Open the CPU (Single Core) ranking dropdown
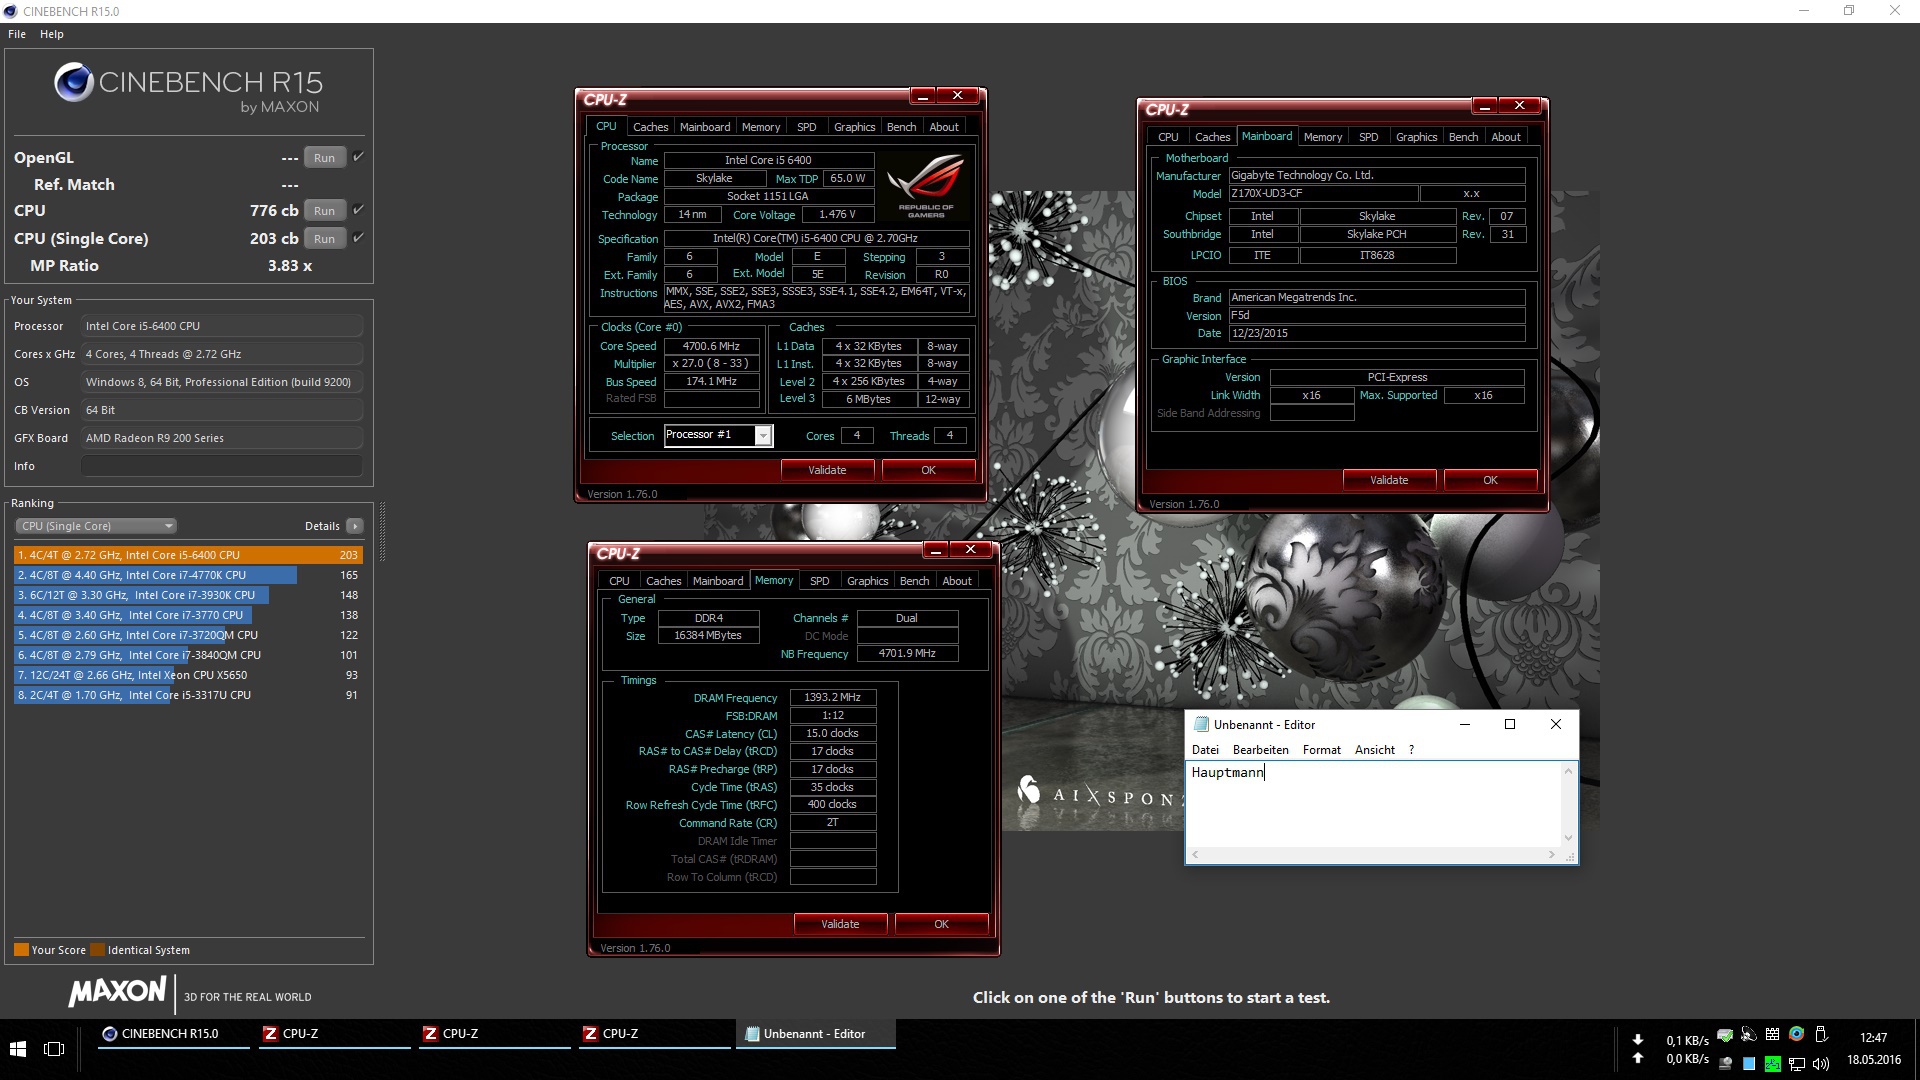This screenshot has width=1920, height=1080. 96,526
